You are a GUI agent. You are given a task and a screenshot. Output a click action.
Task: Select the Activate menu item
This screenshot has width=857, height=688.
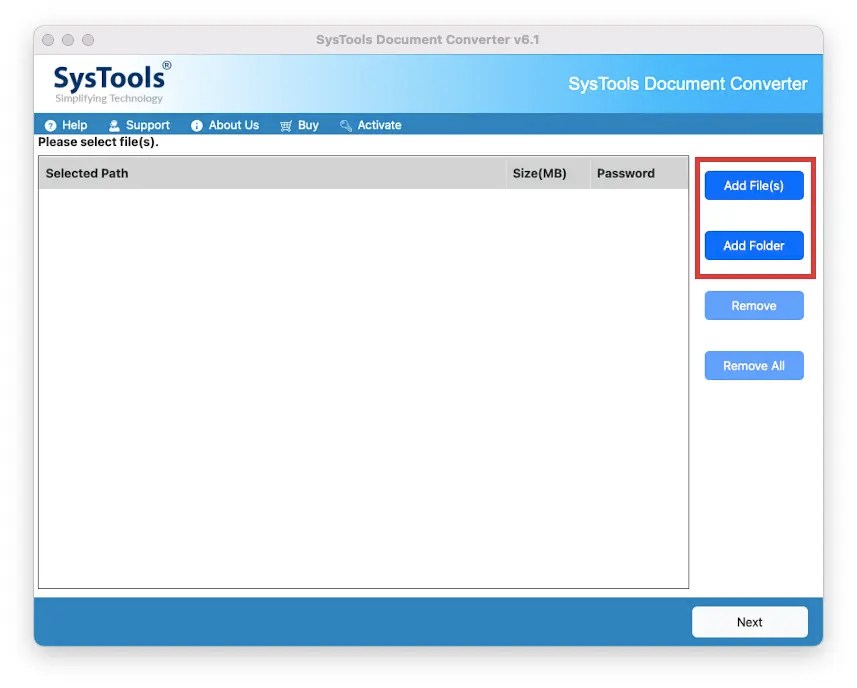[x=371, y=125]
